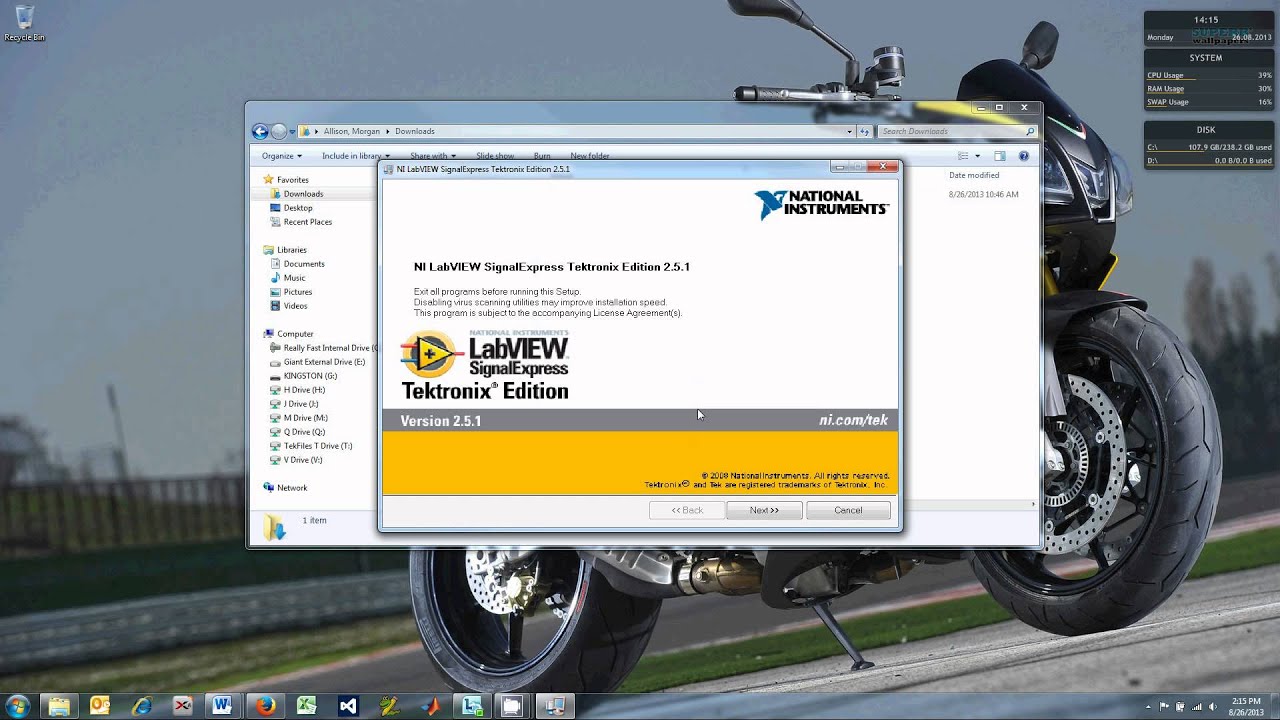
Task: Open Firefox from taskbar
Action: (x=265, y=706)
